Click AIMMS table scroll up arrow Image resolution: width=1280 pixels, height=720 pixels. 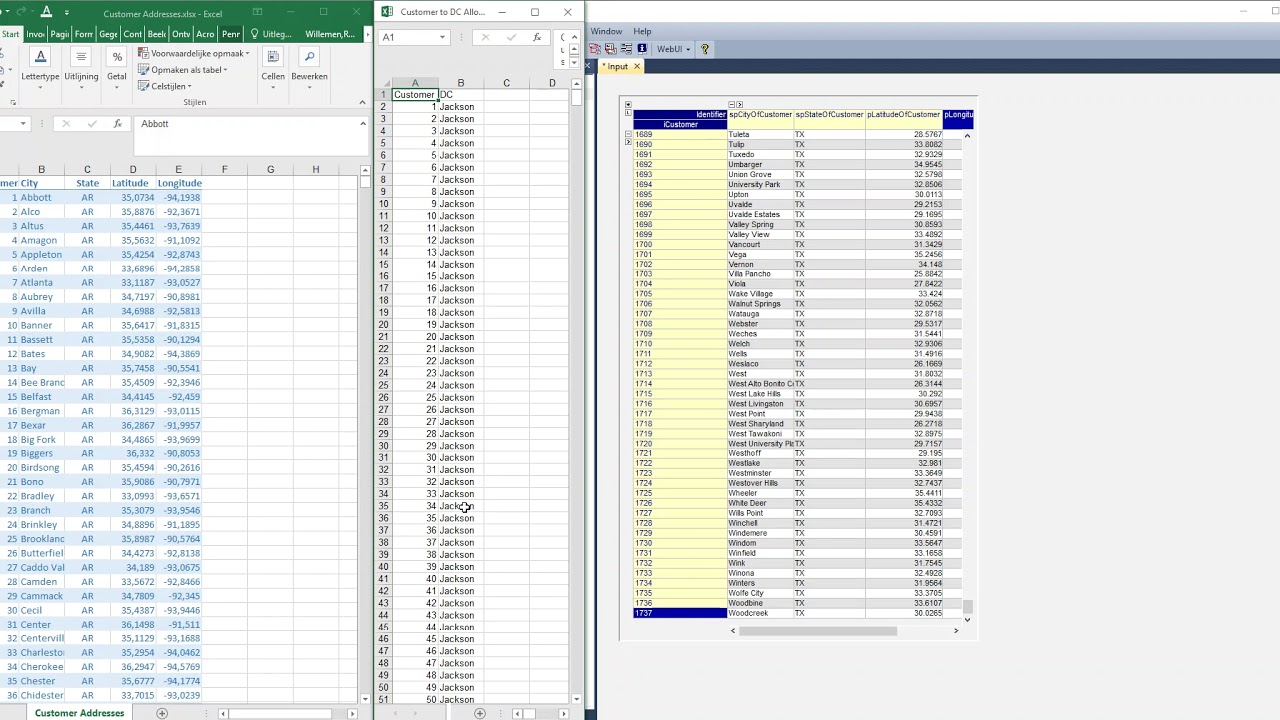click(x=967, y=135)
